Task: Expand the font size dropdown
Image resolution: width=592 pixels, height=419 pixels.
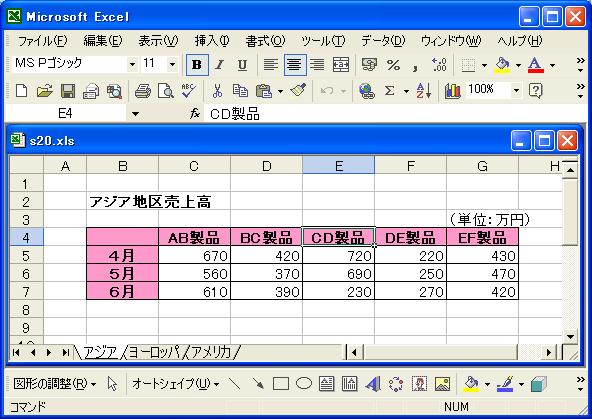Action: (172, 65)
